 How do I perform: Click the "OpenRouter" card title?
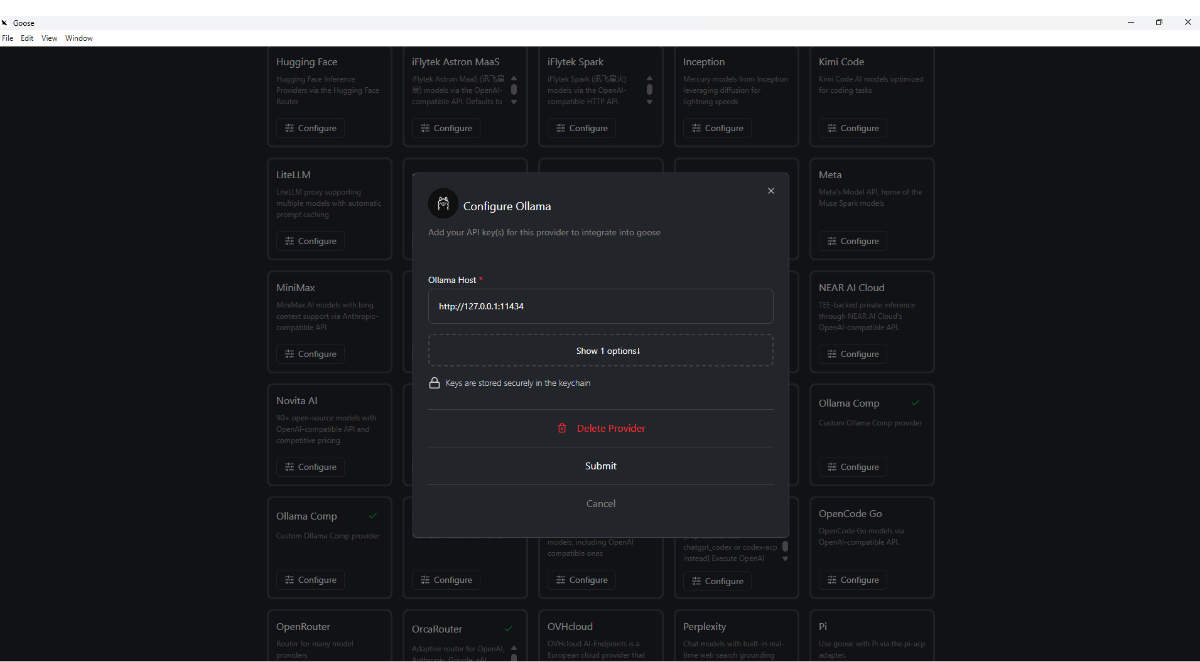click(303, 627)
